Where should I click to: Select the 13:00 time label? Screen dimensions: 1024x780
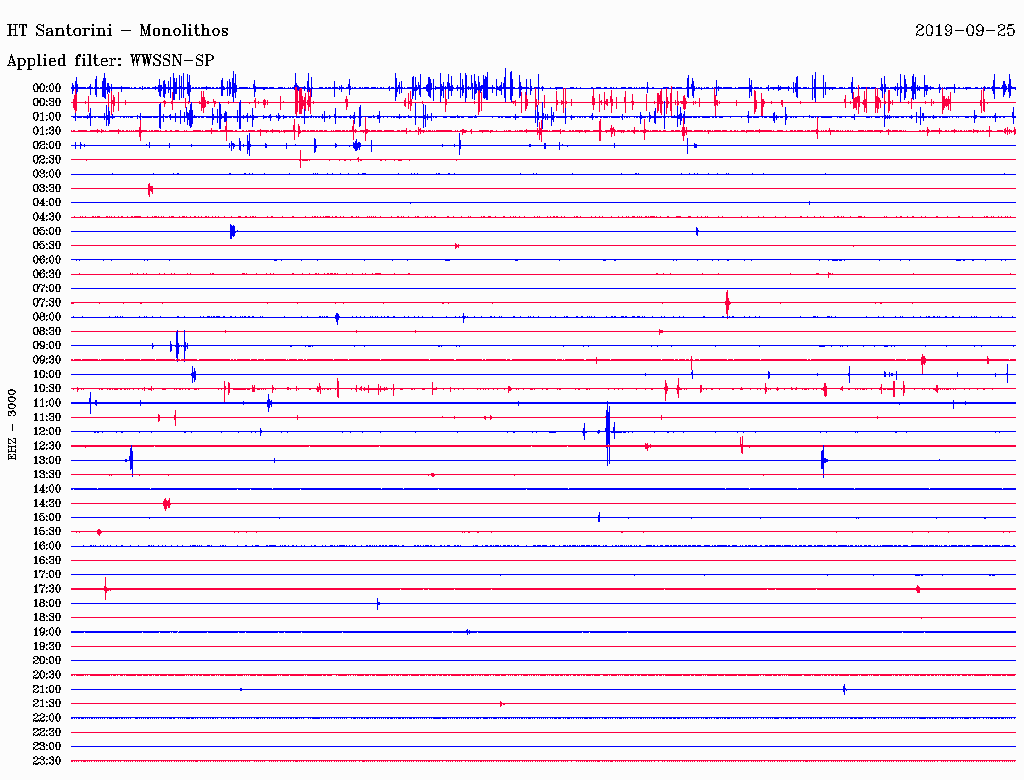[47, 461]
